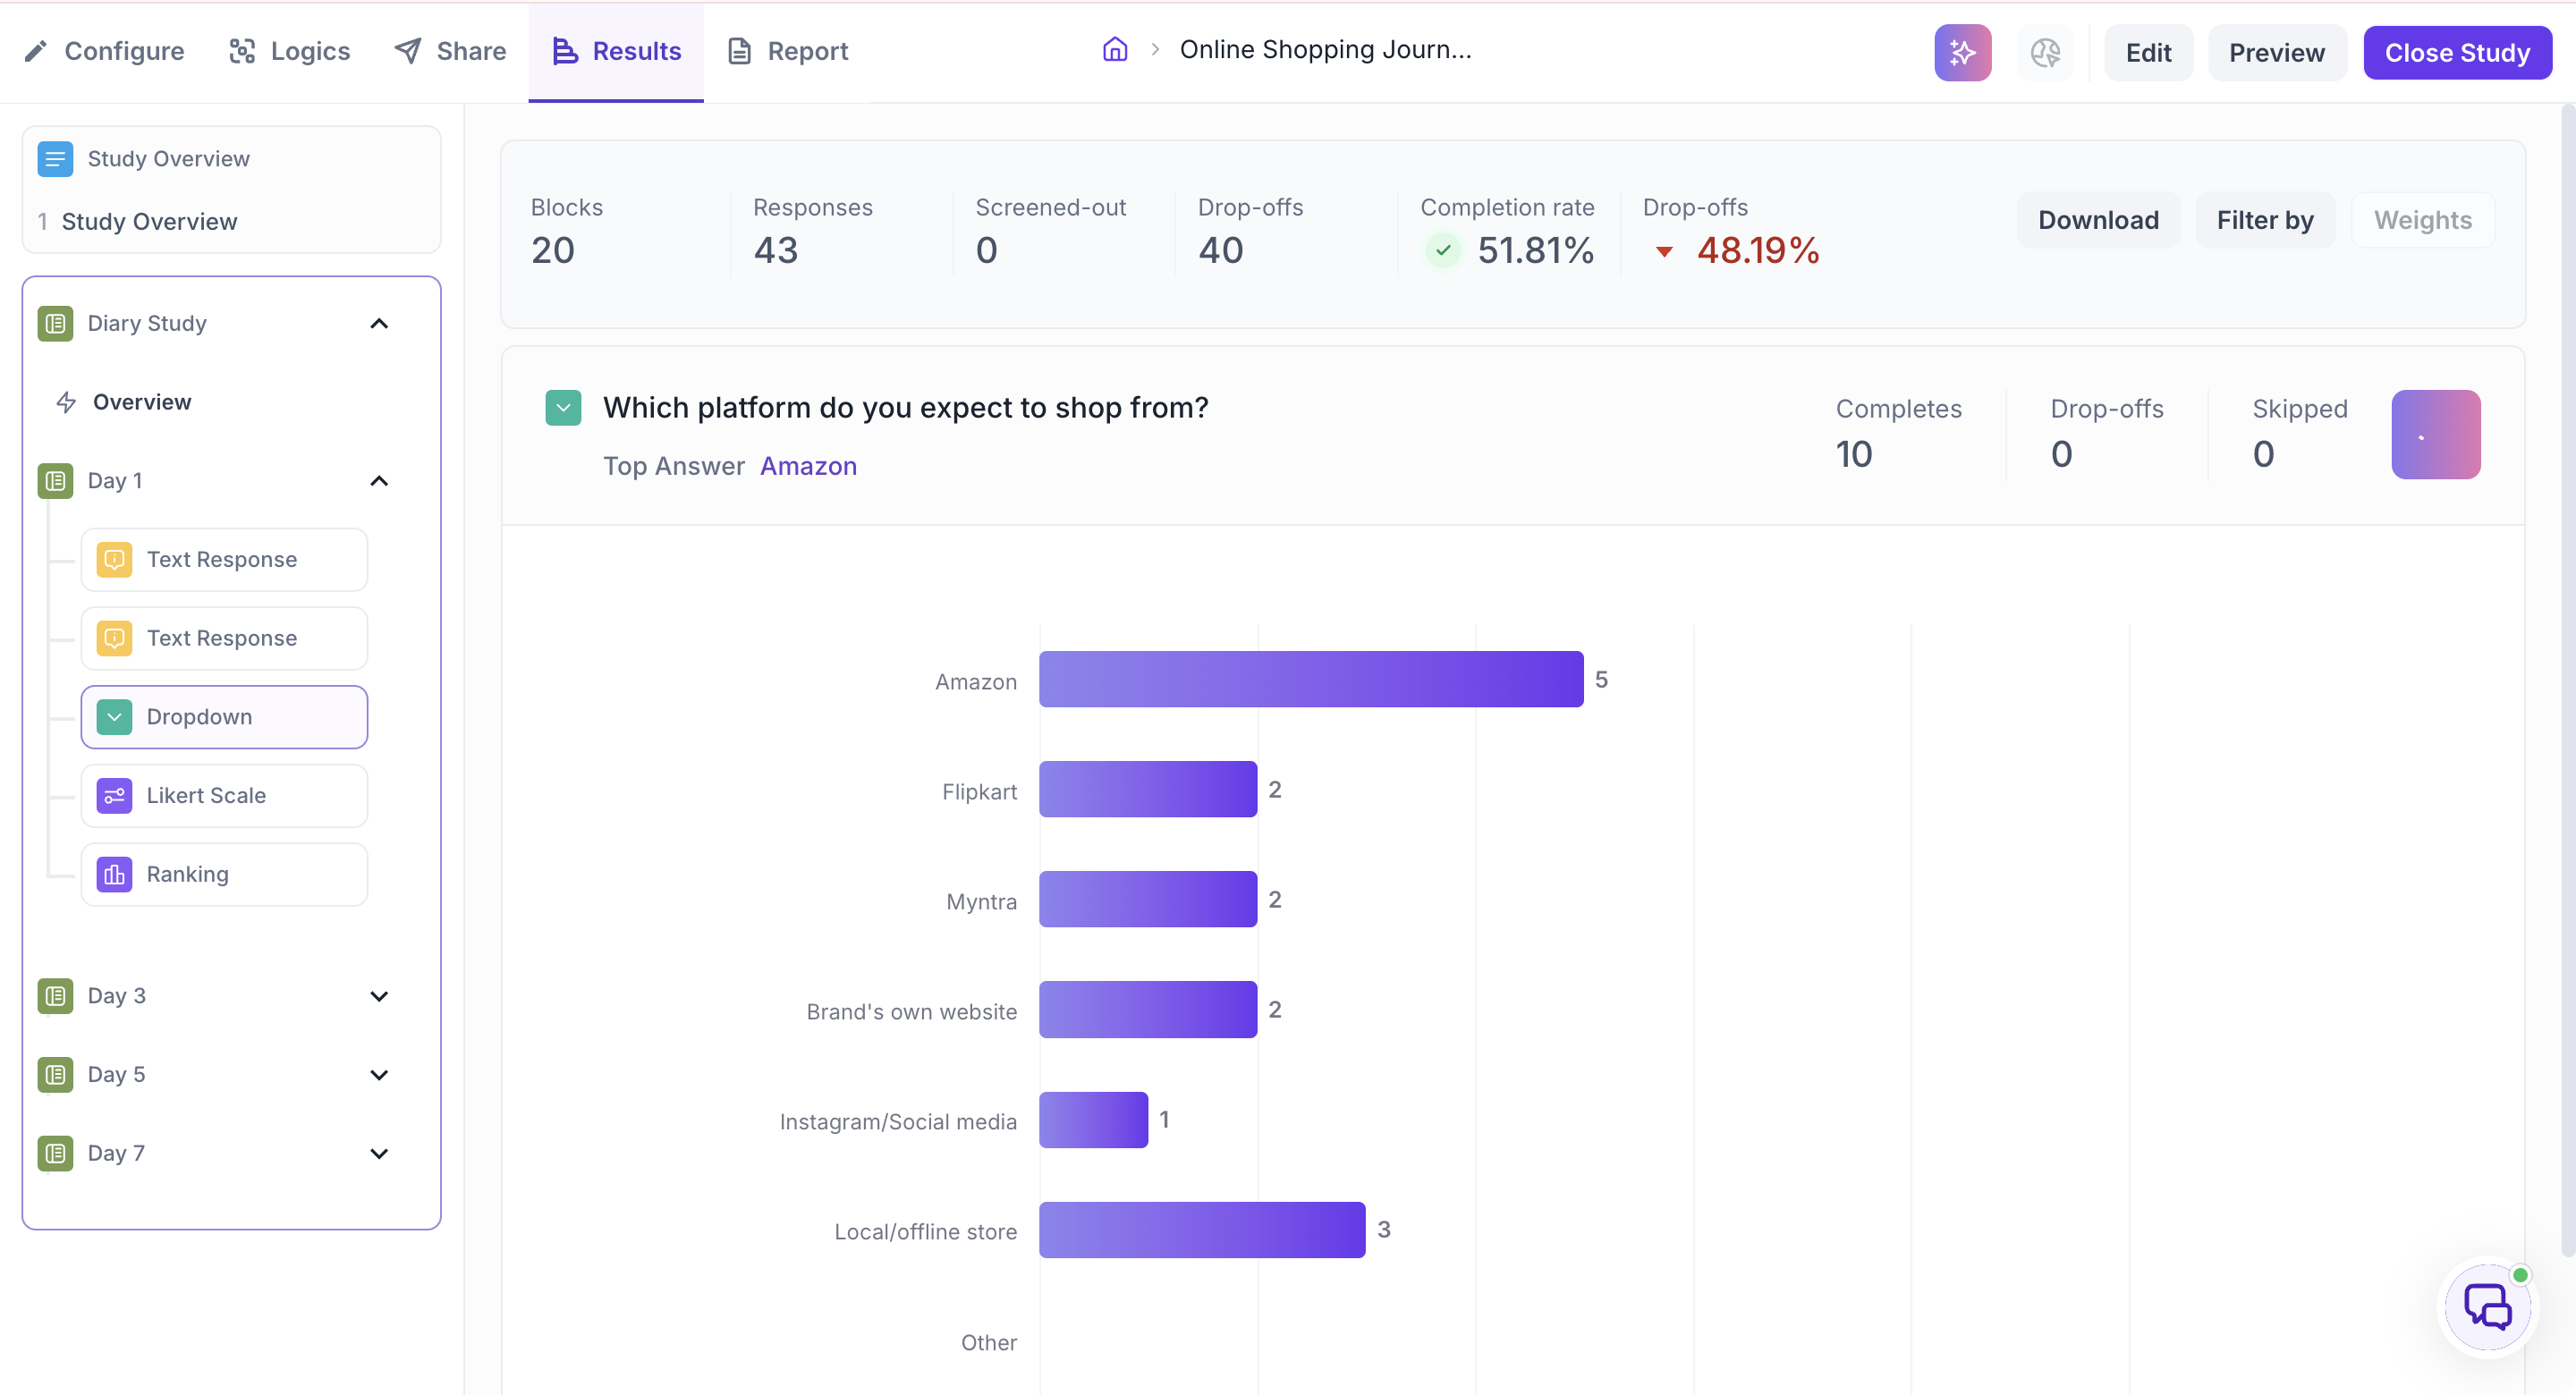Open the Logics tab
The image size is (2576, 1395).
pos(289,51)
